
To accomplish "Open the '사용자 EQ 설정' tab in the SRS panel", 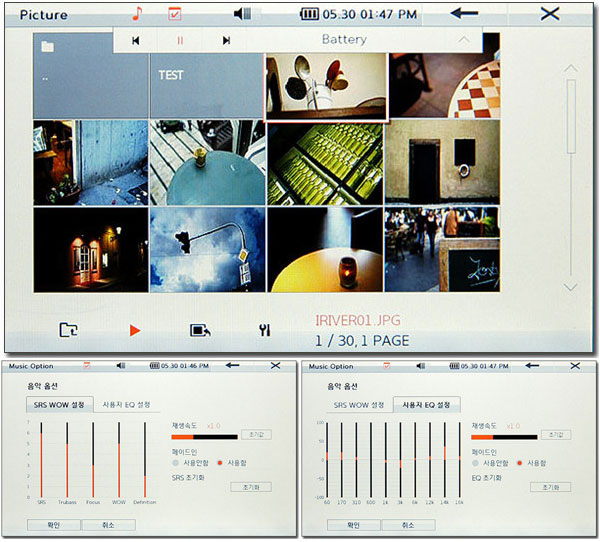I will point(126,405).
